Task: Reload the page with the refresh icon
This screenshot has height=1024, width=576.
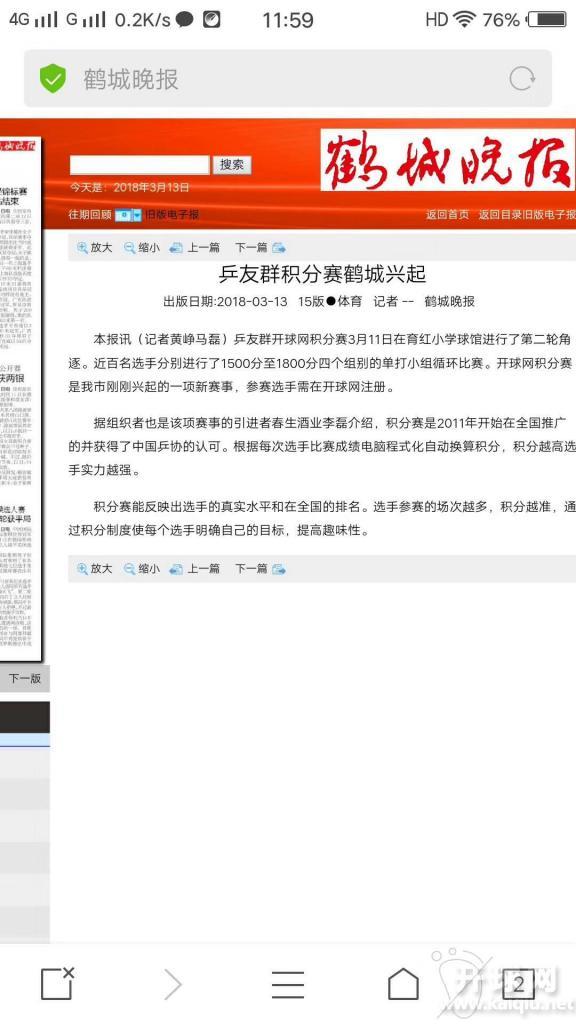Action: coord(522,79)
